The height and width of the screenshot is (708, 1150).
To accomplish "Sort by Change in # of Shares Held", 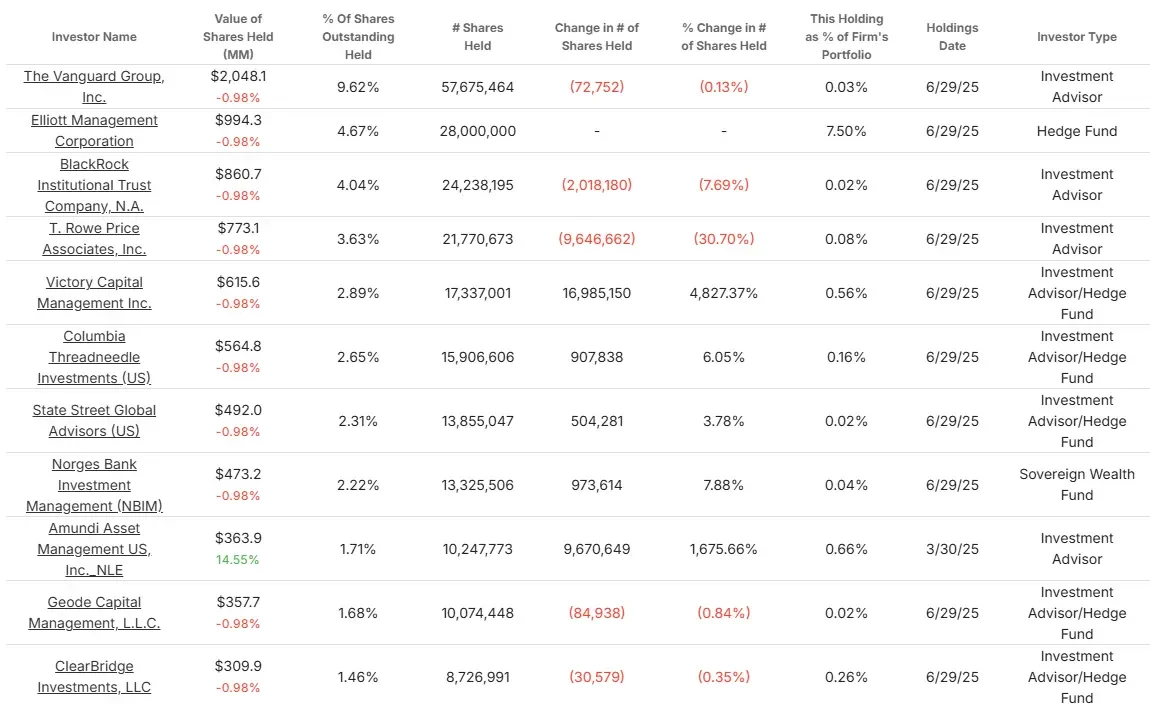I will pos(596,37).
